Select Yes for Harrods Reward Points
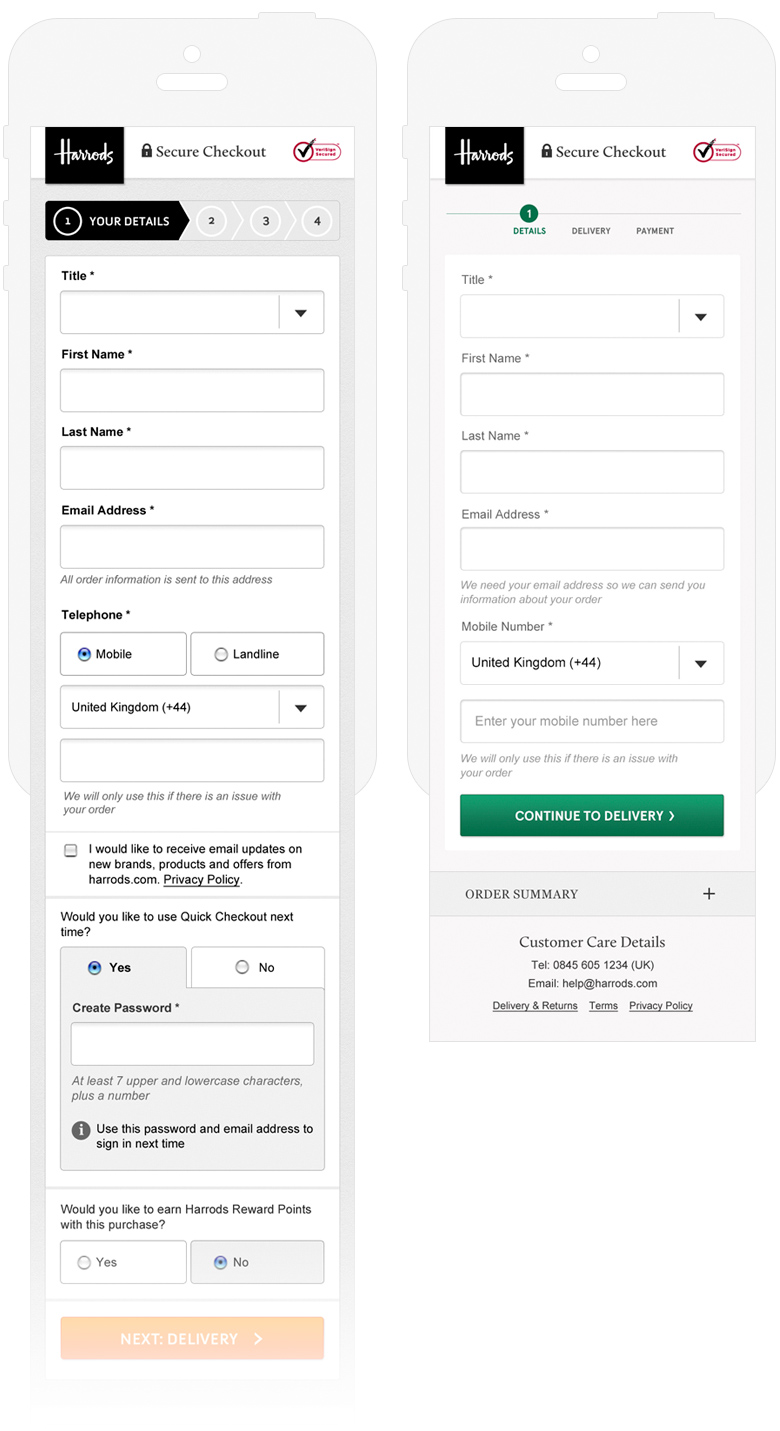This screenshot has height=1431, width=780. [x=123, y=1262]
